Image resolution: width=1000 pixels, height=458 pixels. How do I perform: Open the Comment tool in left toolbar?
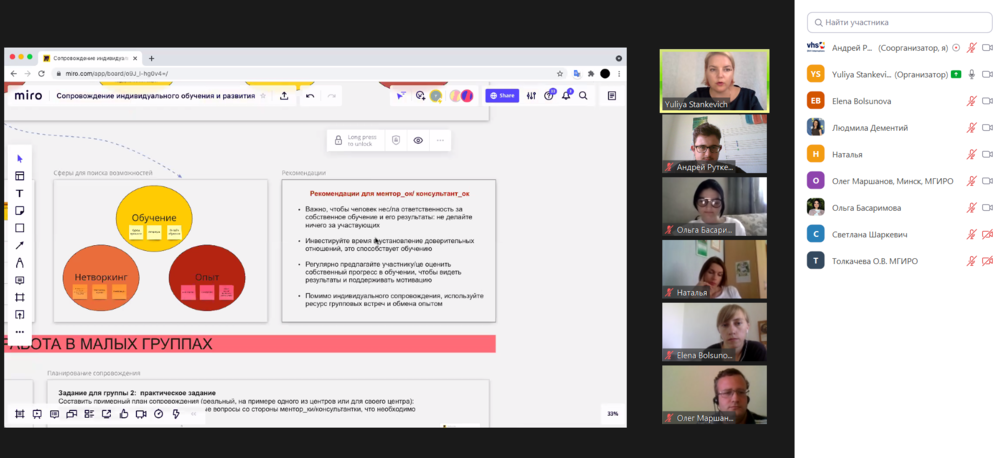[19, 280]
